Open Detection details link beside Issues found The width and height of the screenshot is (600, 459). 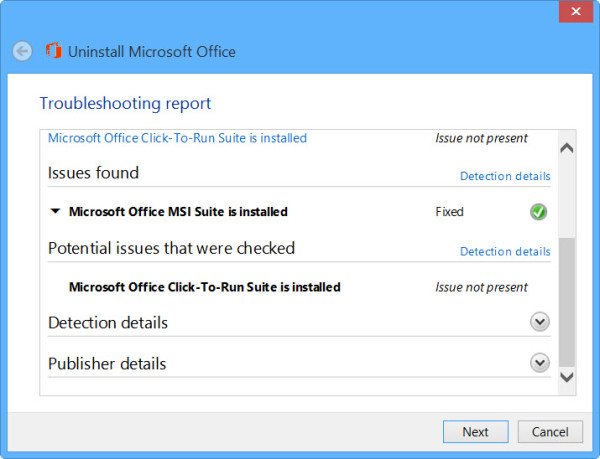505,176
